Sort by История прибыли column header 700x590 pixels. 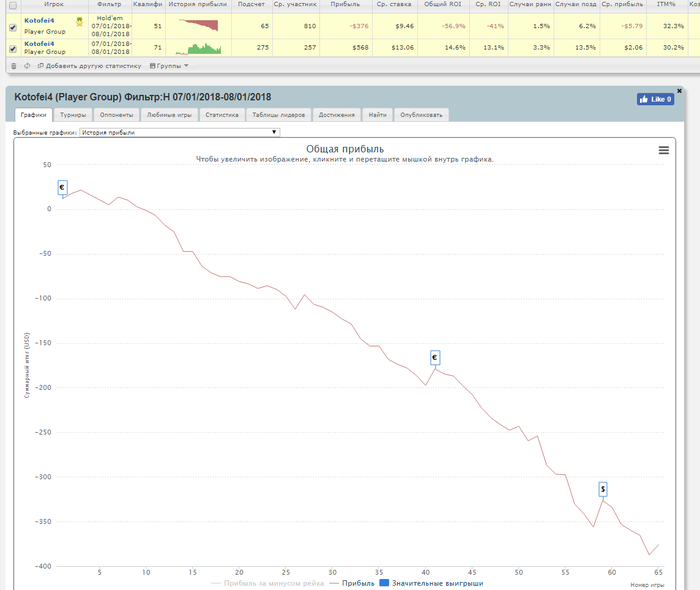198,4
